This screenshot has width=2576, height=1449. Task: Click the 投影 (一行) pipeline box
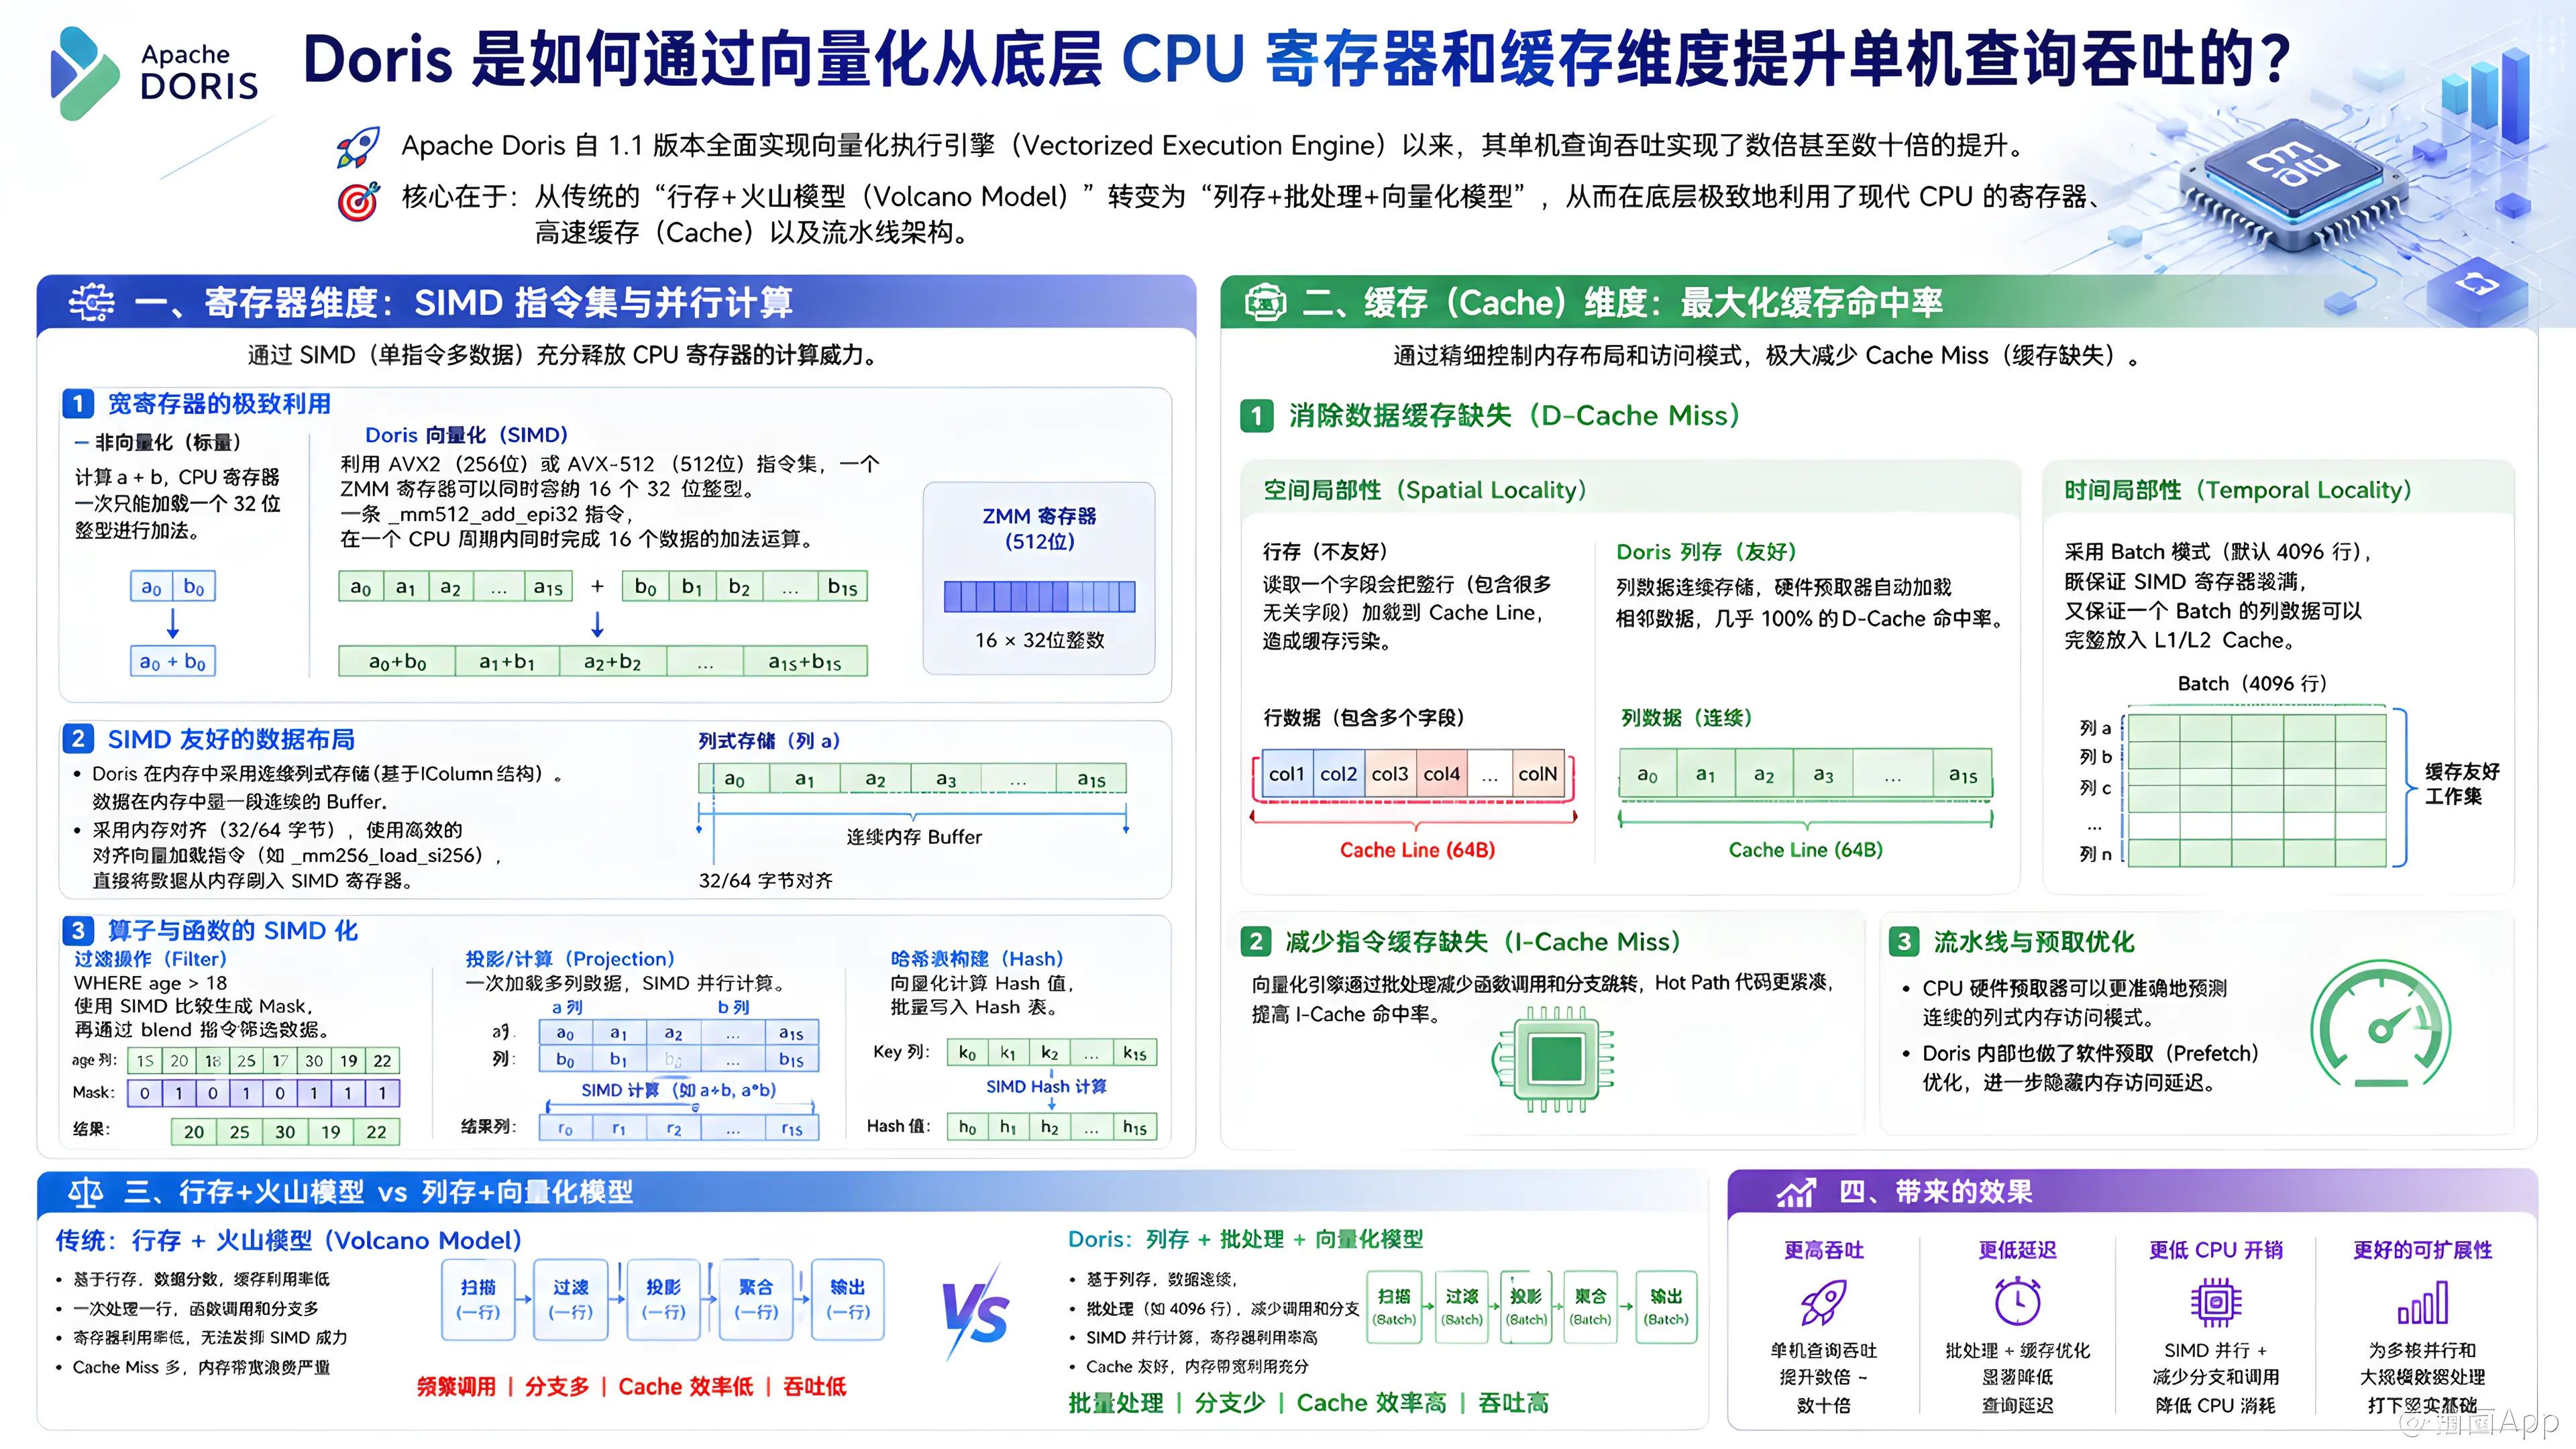[x=663, y=1299]
